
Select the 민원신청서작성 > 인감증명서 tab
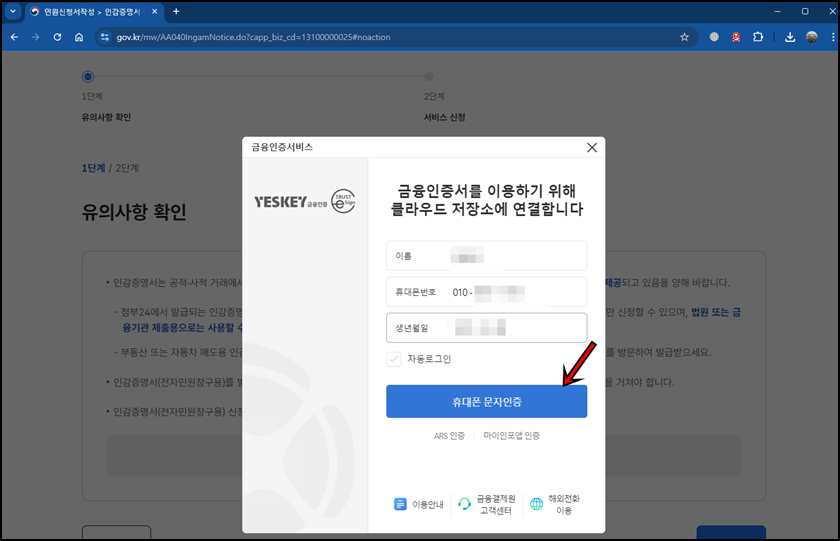click(92, 12)
